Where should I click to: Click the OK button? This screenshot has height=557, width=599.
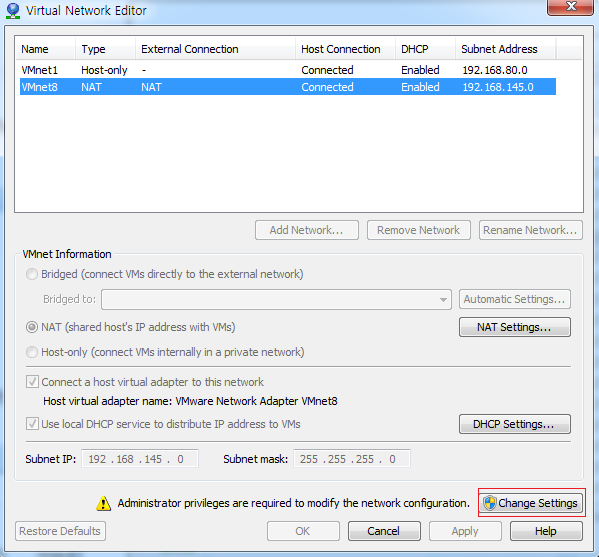point(303,531)
